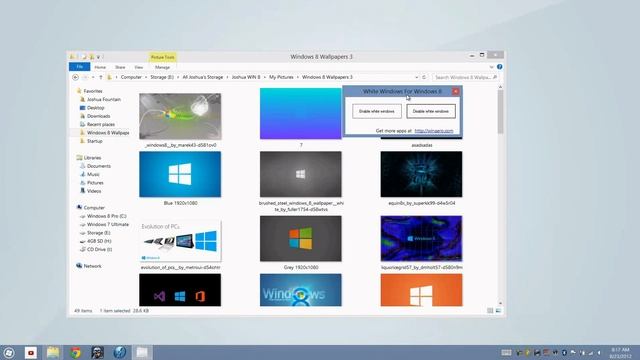Click the scroll down arrow
This screenshot has height=360, width=640.
pos(500,303)
